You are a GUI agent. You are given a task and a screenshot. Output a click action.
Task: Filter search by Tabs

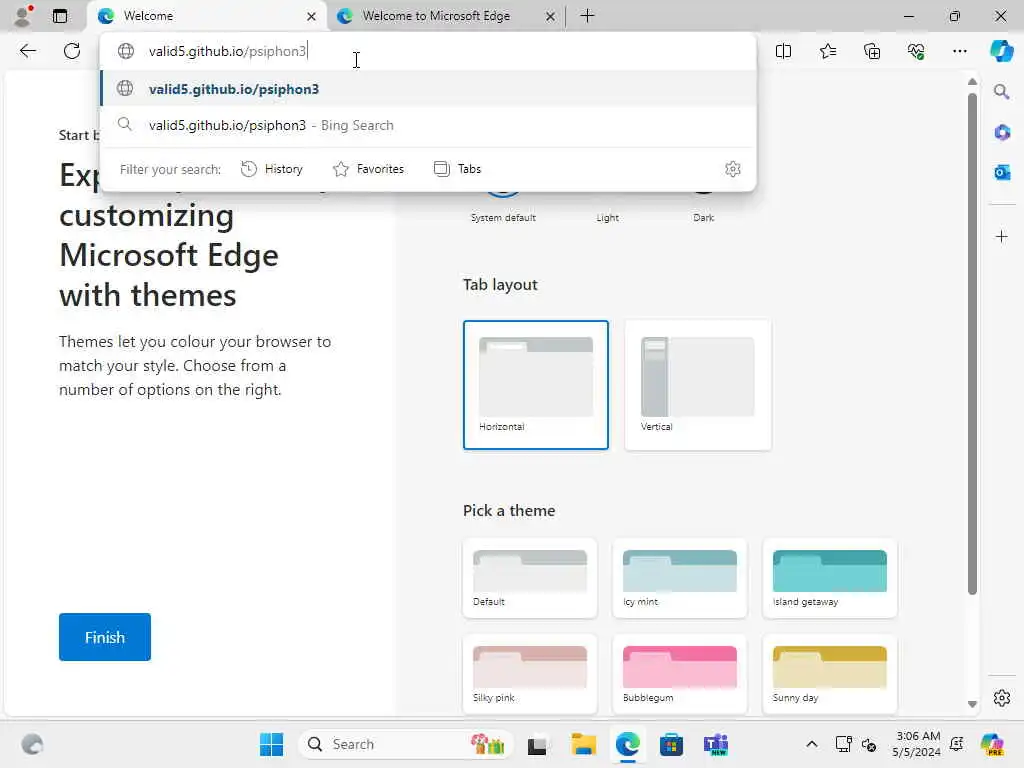[457, 169]
